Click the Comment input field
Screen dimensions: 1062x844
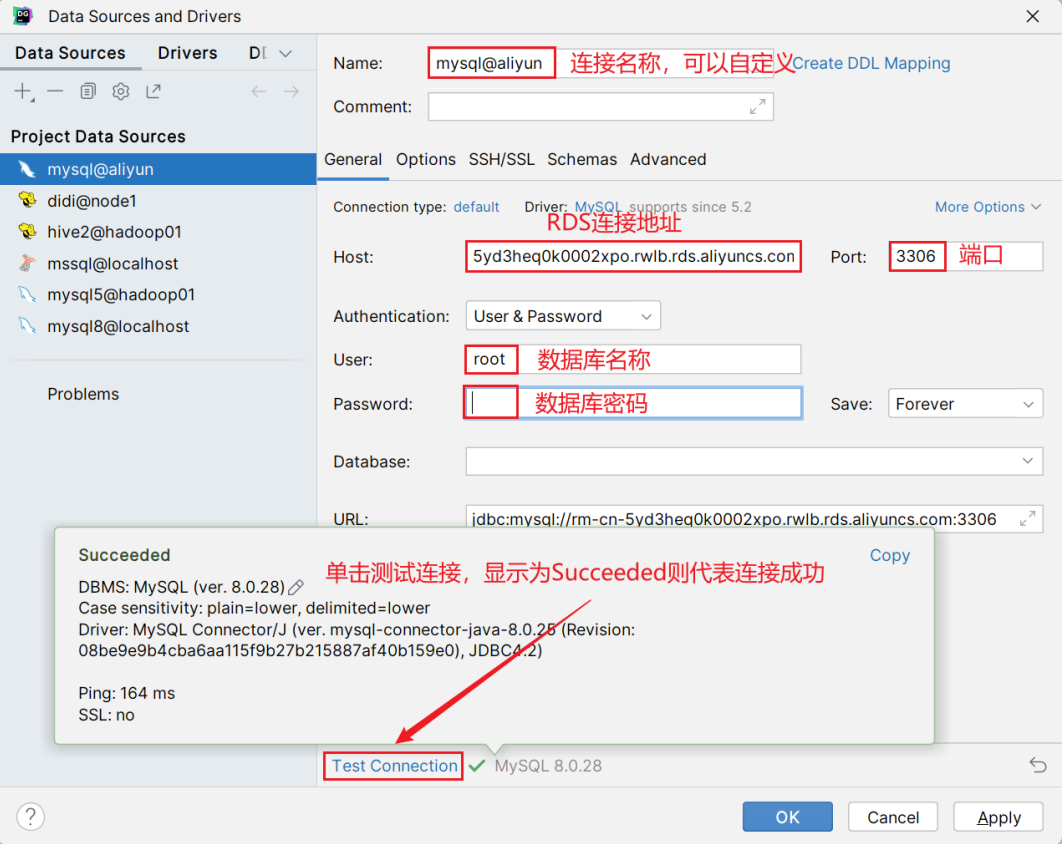pos(601,106)
